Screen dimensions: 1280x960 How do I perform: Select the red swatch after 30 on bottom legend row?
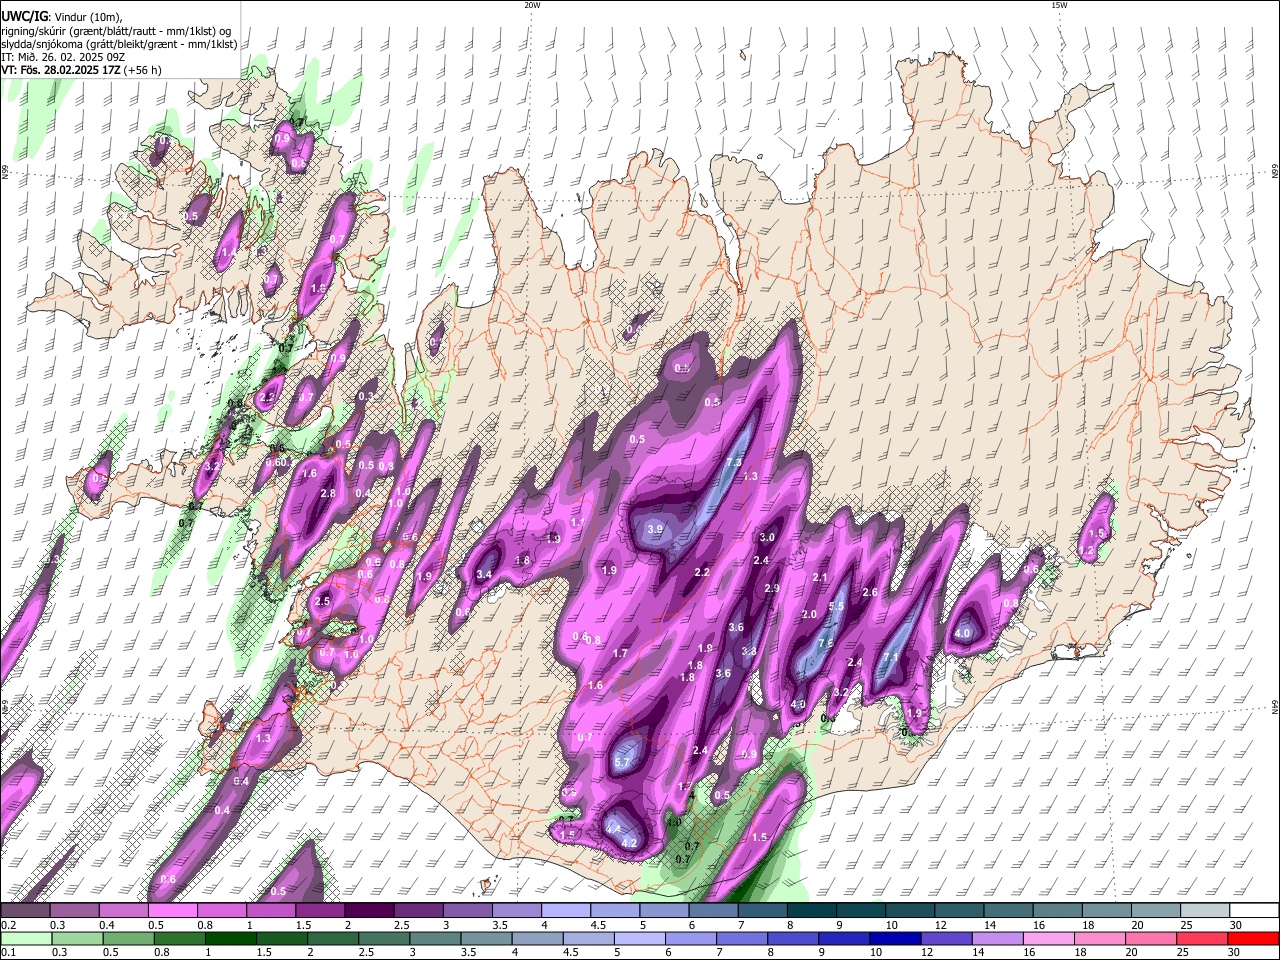1254,938
